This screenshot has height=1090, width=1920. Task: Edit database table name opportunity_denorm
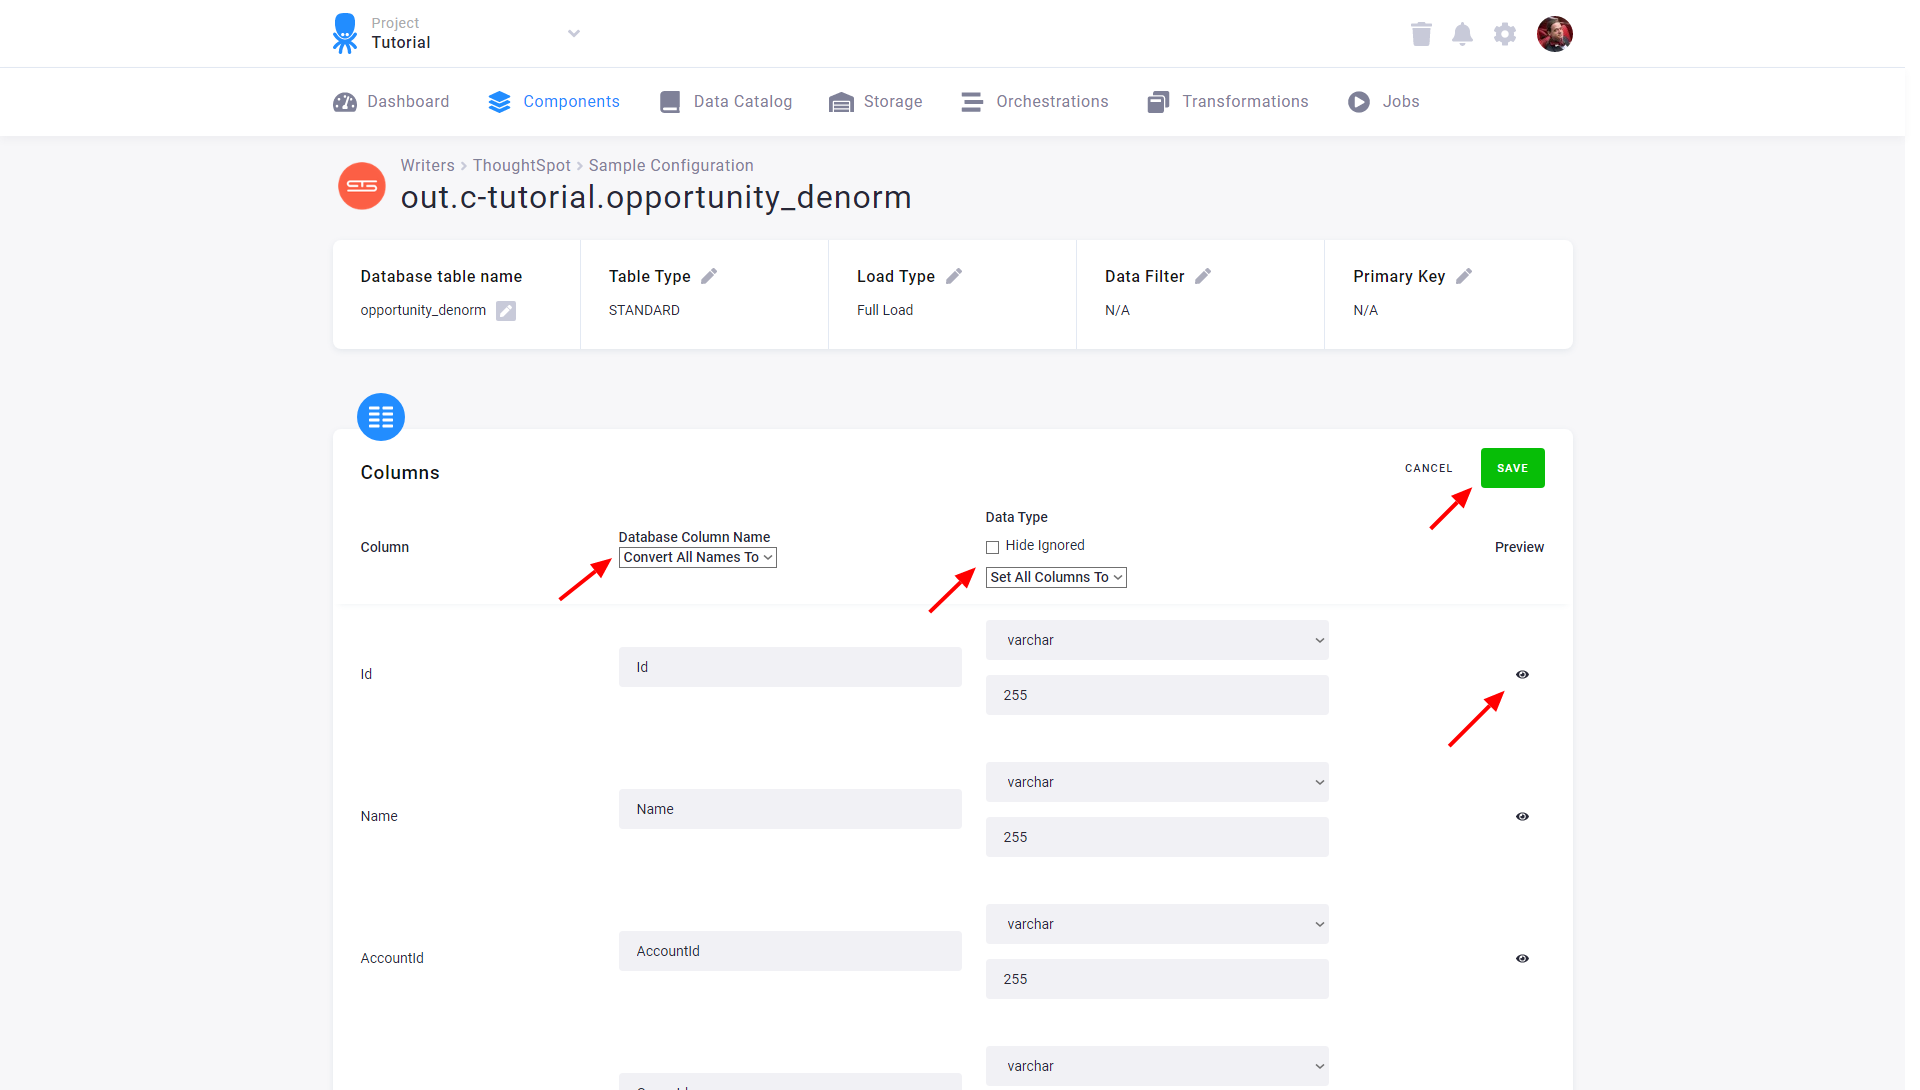click(506, 311)
